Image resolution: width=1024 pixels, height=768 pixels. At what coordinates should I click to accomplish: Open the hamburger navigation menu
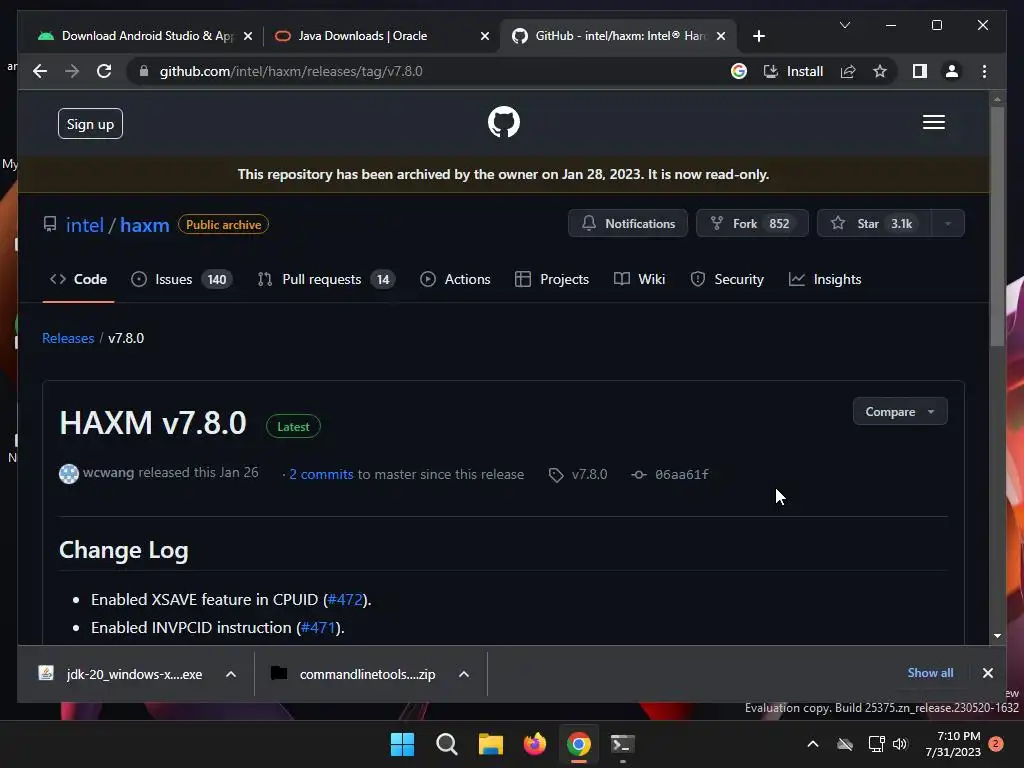[934, 122]
